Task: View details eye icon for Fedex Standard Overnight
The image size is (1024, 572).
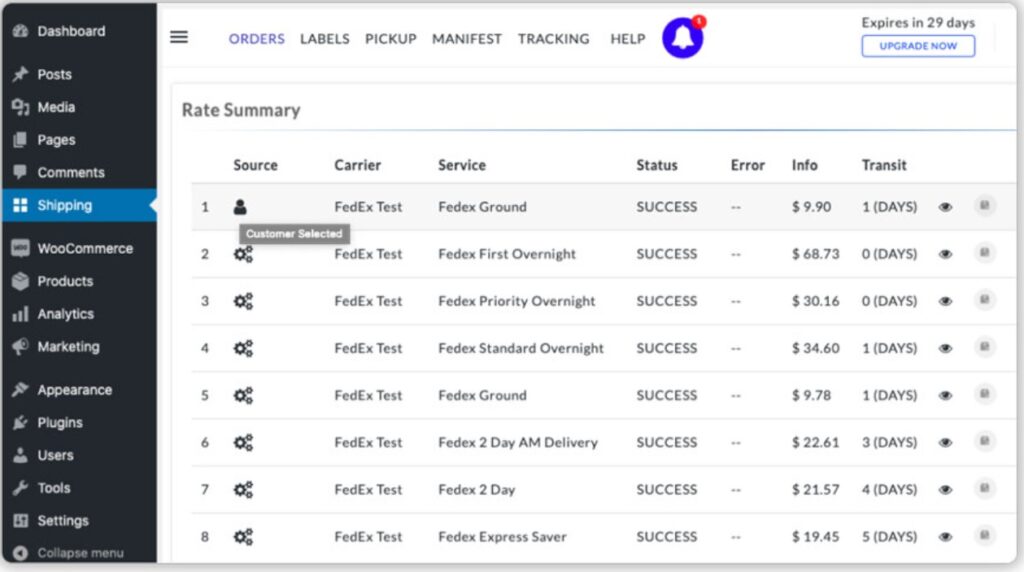Action: pyautogui.click(x=945, y=348)
